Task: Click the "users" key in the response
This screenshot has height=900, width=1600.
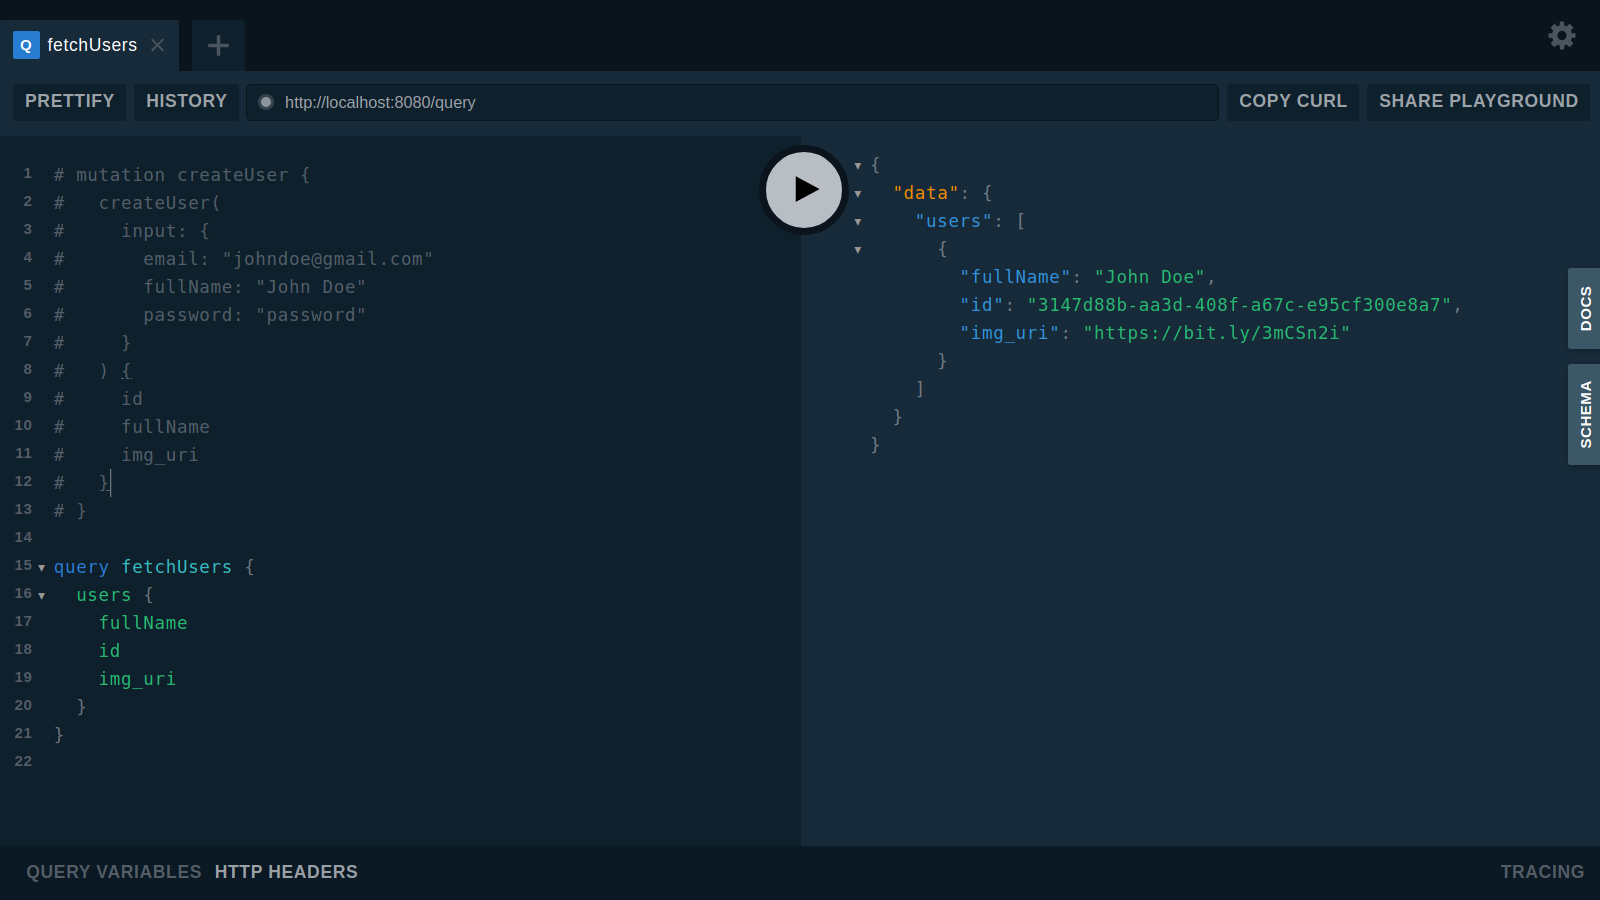Action: pos(954,221)
